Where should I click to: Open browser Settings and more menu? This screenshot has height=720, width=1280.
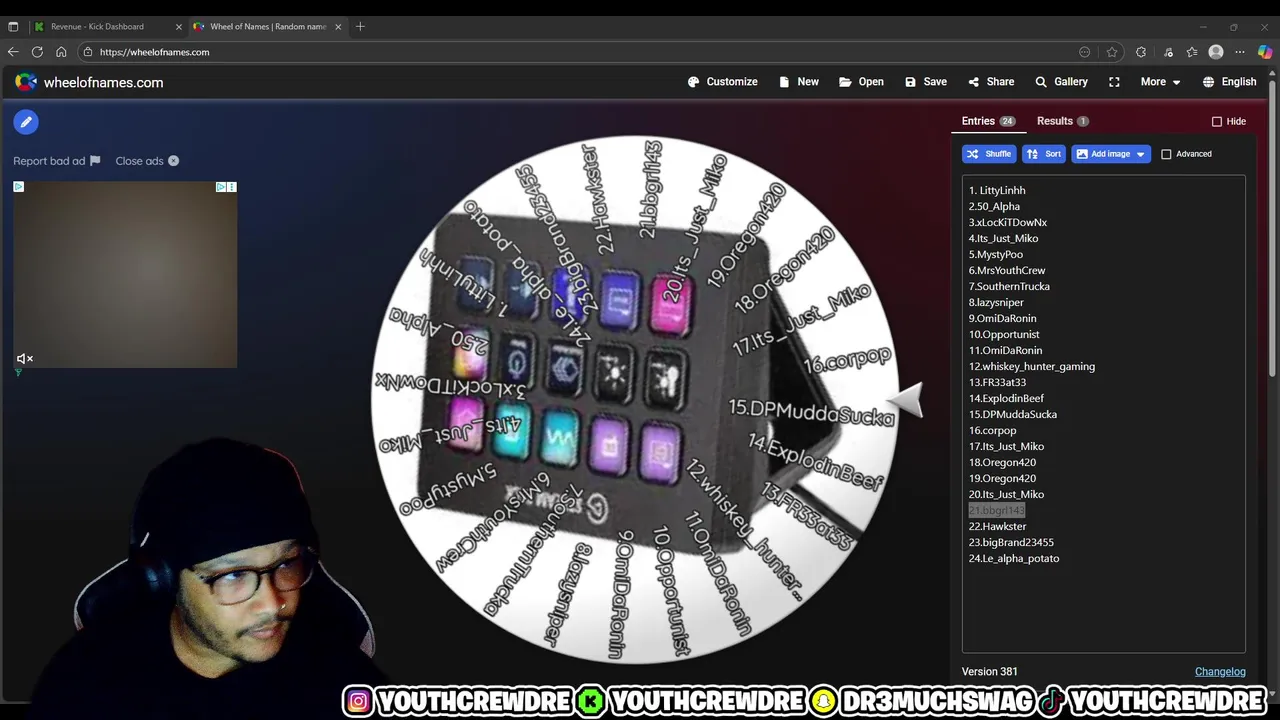pyautogui.click(x=1240, y=52)
